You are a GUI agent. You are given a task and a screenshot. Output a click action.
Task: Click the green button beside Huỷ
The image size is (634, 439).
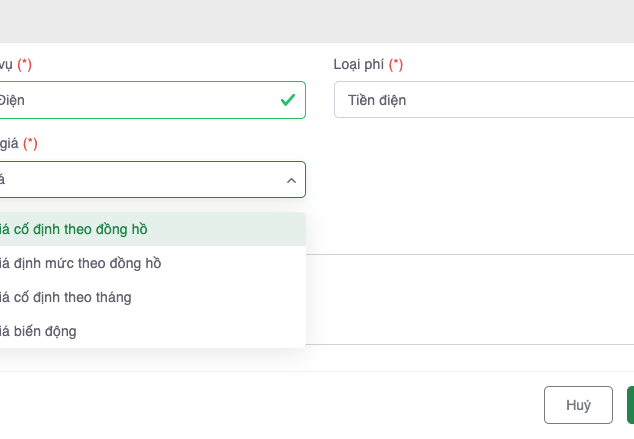coord(629,405)
